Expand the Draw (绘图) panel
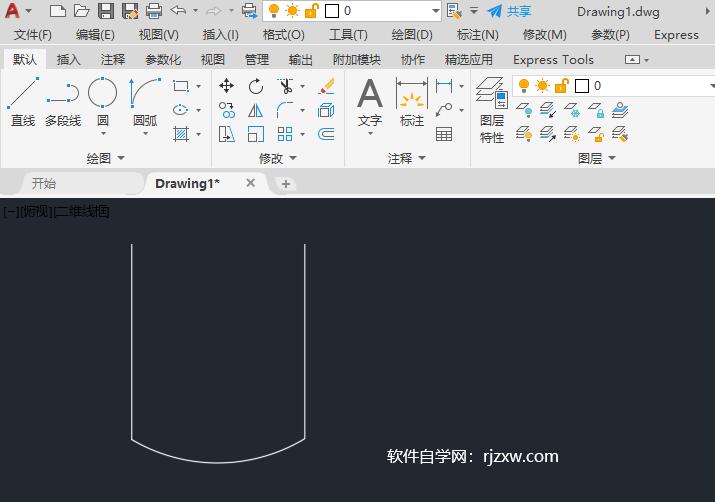This screenshot has width=715, height=502. [105, 158]
